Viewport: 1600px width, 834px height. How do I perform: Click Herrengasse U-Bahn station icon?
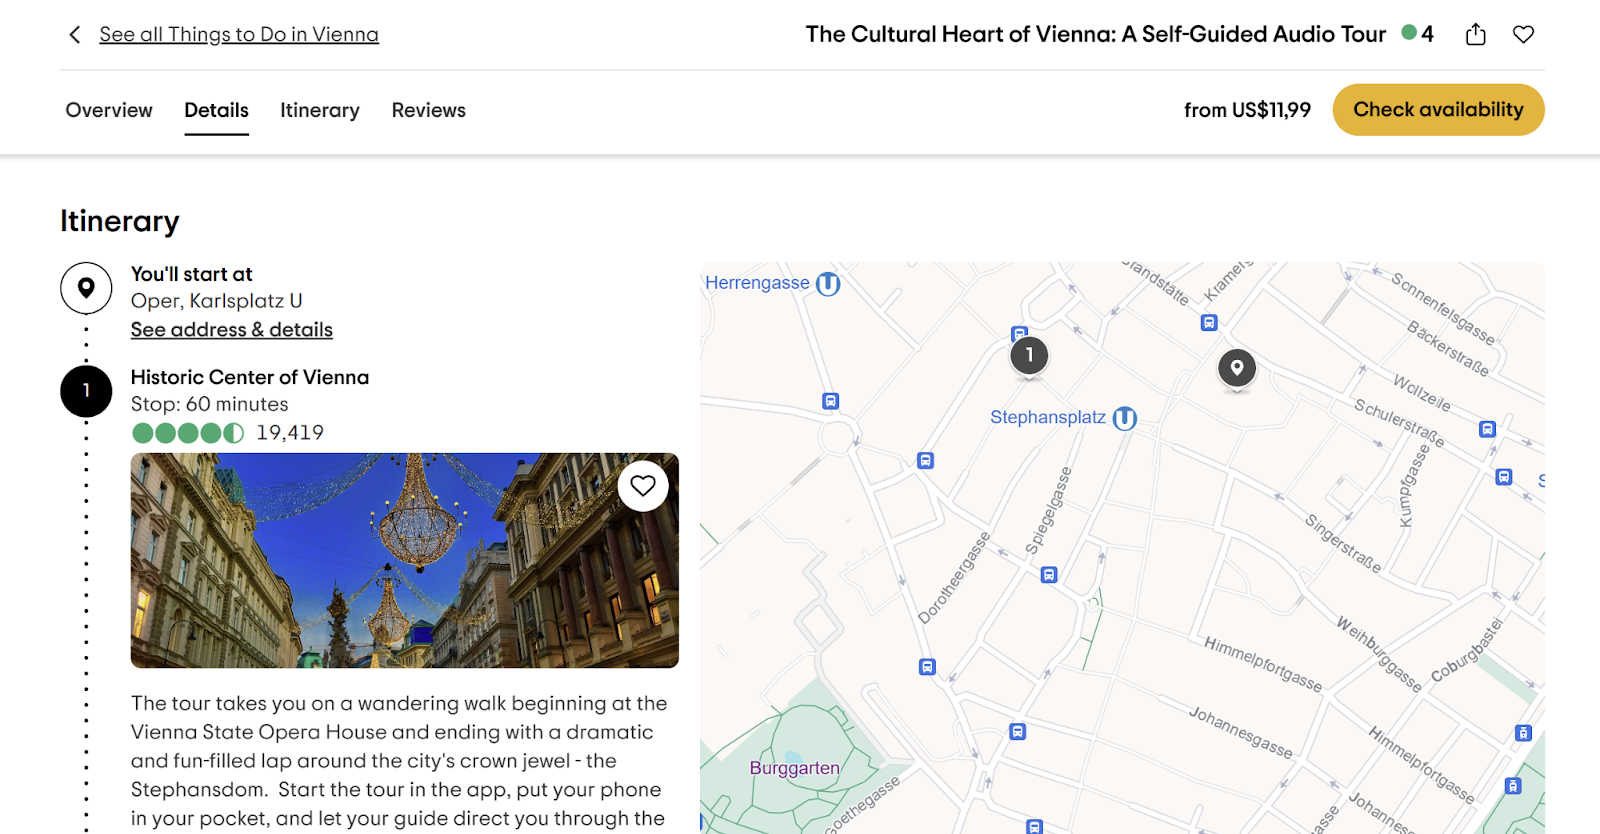[828, 284]
